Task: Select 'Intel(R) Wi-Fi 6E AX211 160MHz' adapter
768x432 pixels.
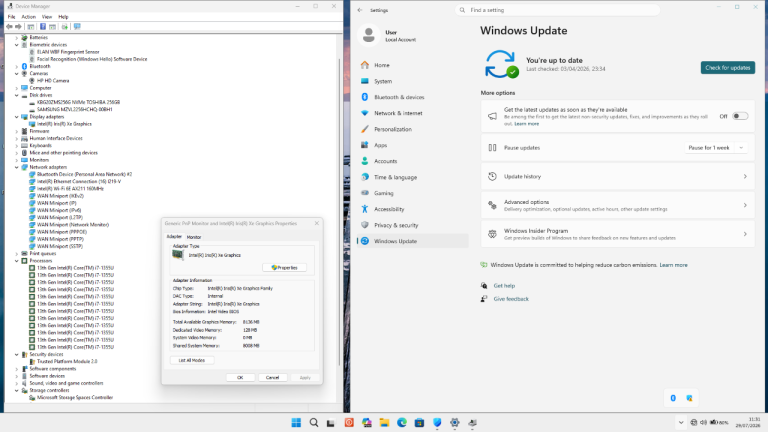Action: 70,189
